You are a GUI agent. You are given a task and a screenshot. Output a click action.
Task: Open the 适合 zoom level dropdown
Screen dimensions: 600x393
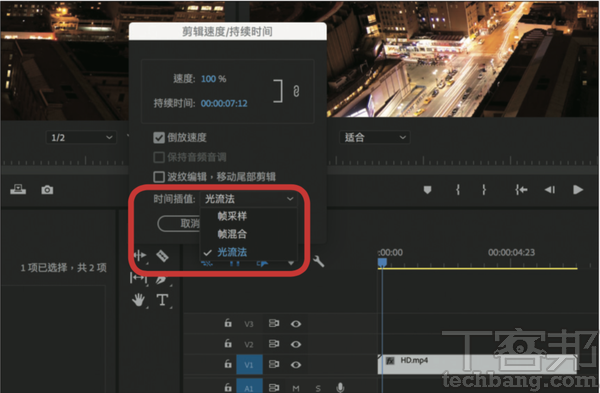point(374,137)
